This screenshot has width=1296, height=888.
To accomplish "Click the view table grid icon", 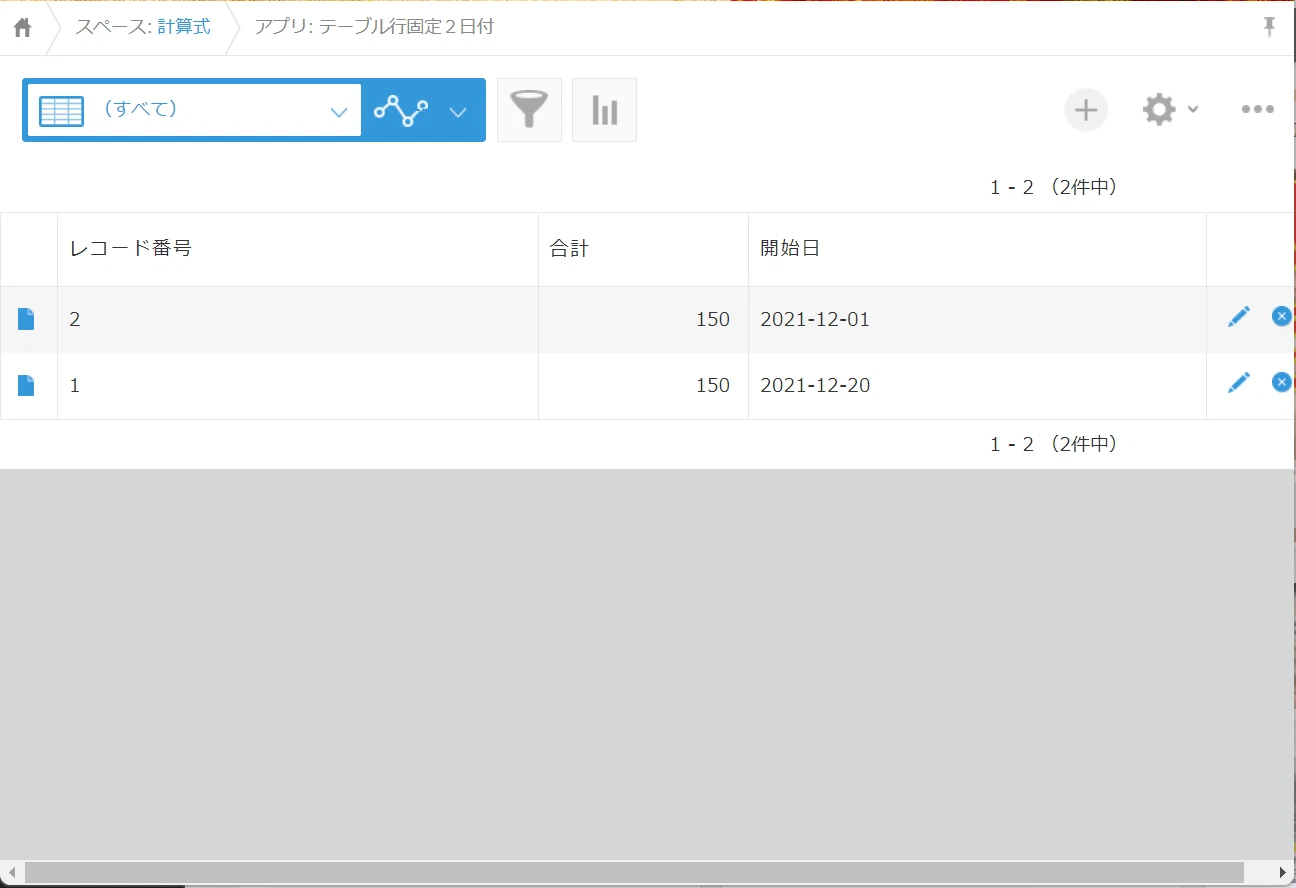I will 61,110.
